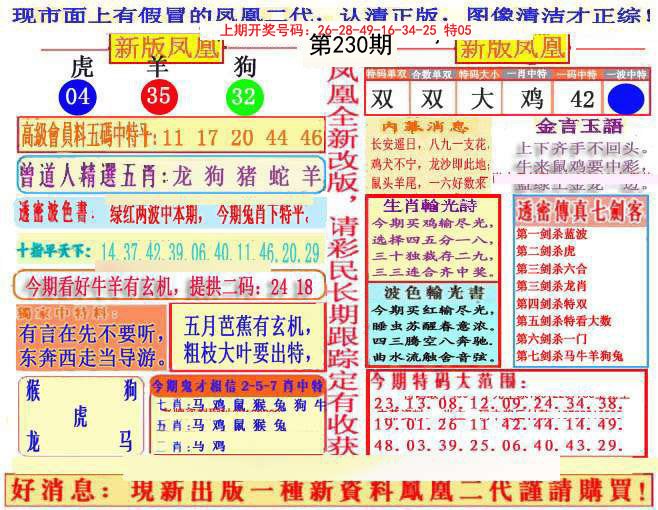Click the line '第五剑杀特看大数'
This screenshot has width=658, height=510.
point(564,321)
